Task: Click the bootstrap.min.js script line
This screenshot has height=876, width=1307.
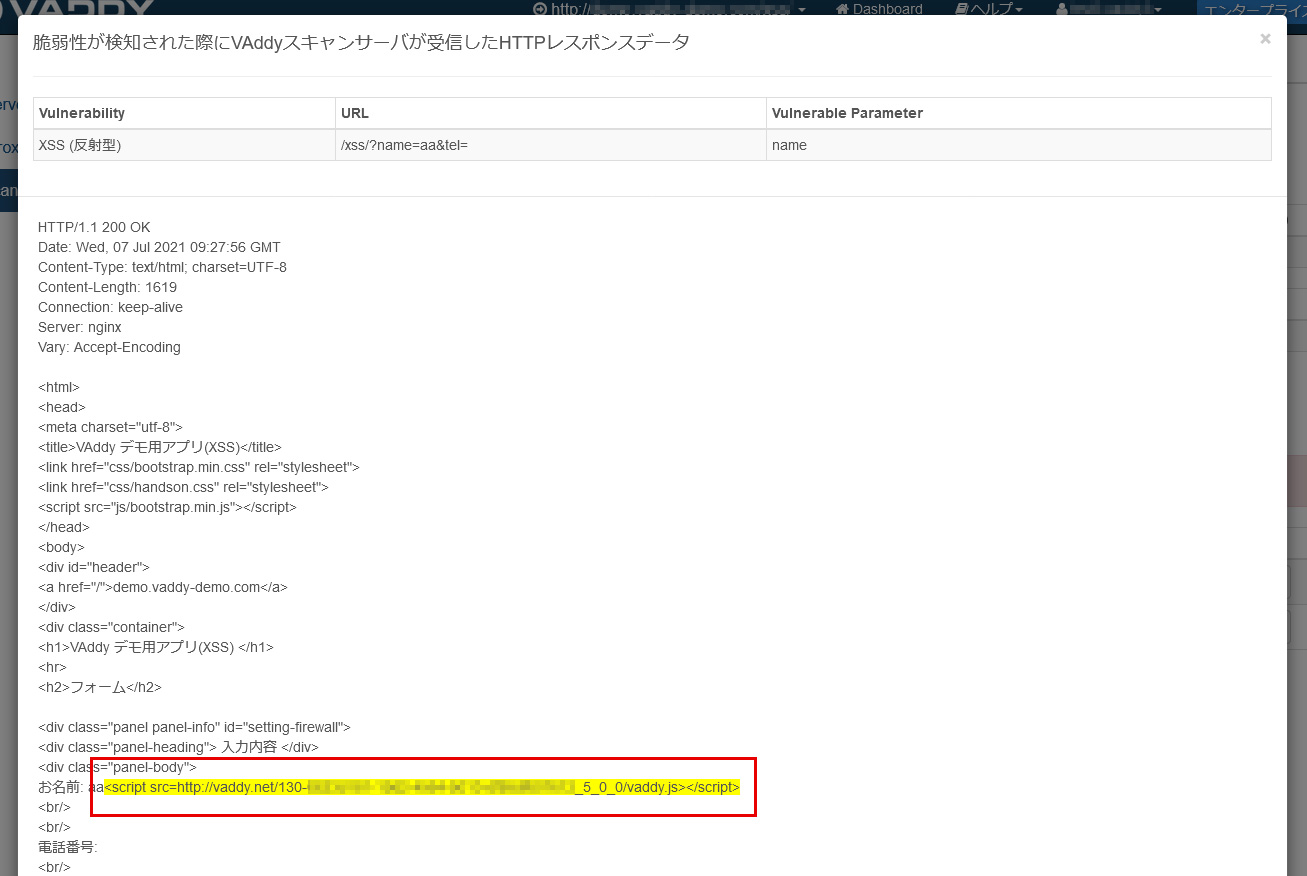Action: (x=167, y=507)
